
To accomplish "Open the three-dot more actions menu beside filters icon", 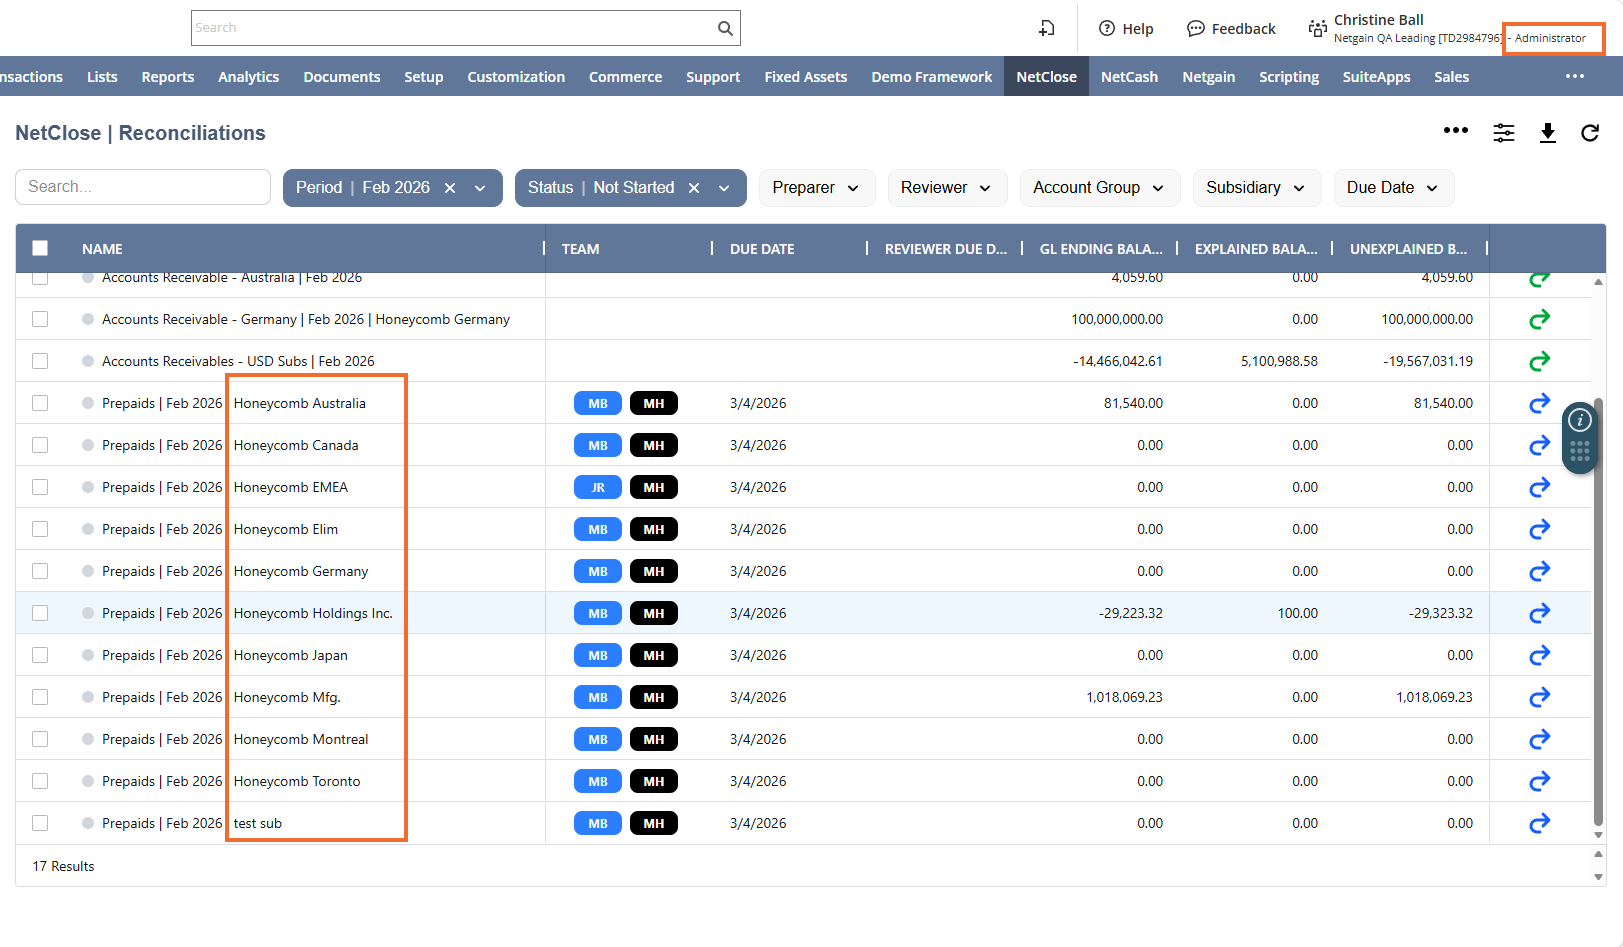I will pyautogui.click(x=1455, y=131).
